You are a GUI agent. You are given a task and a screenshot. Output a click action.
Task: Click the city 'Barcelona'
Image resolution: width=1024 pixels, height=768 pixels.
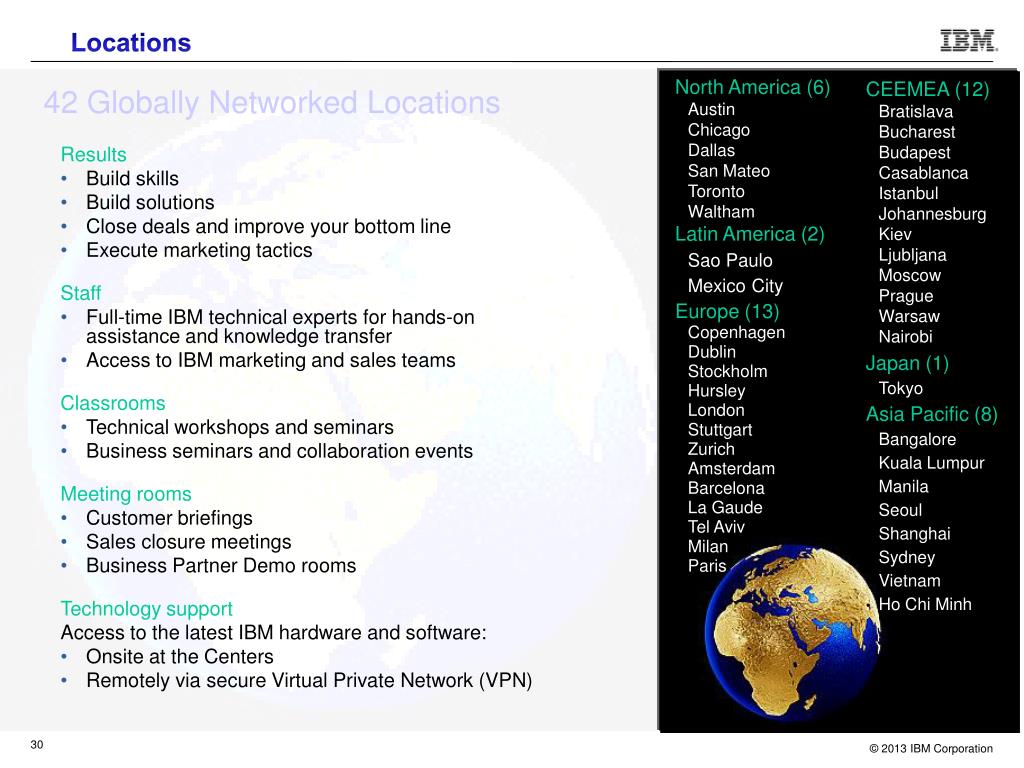coord(726,488)
